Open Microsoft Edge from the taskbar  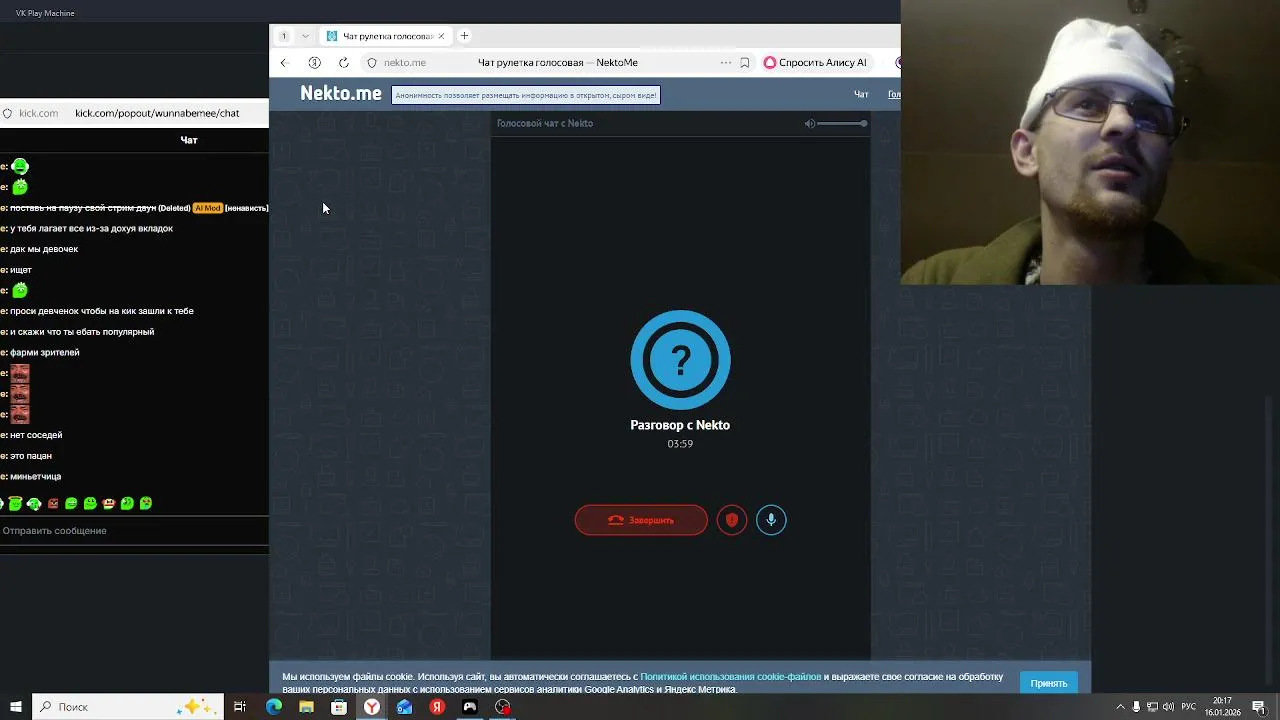[x=274, y=707]
